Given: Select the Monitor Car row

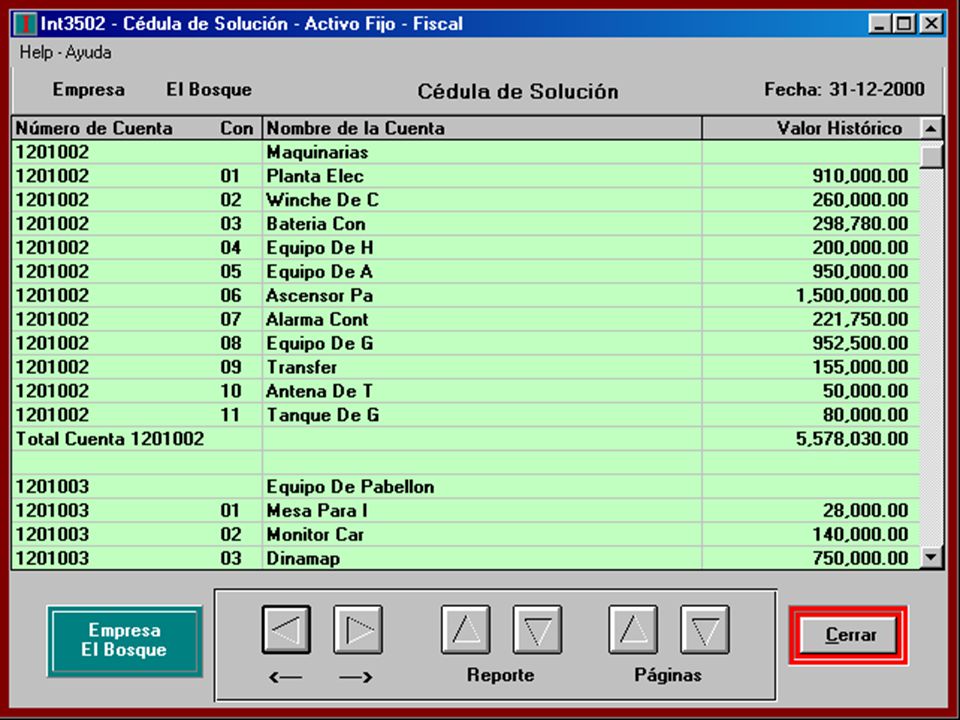Looking at the screenshot, I should pyautogui.click(x=466, y=534).
